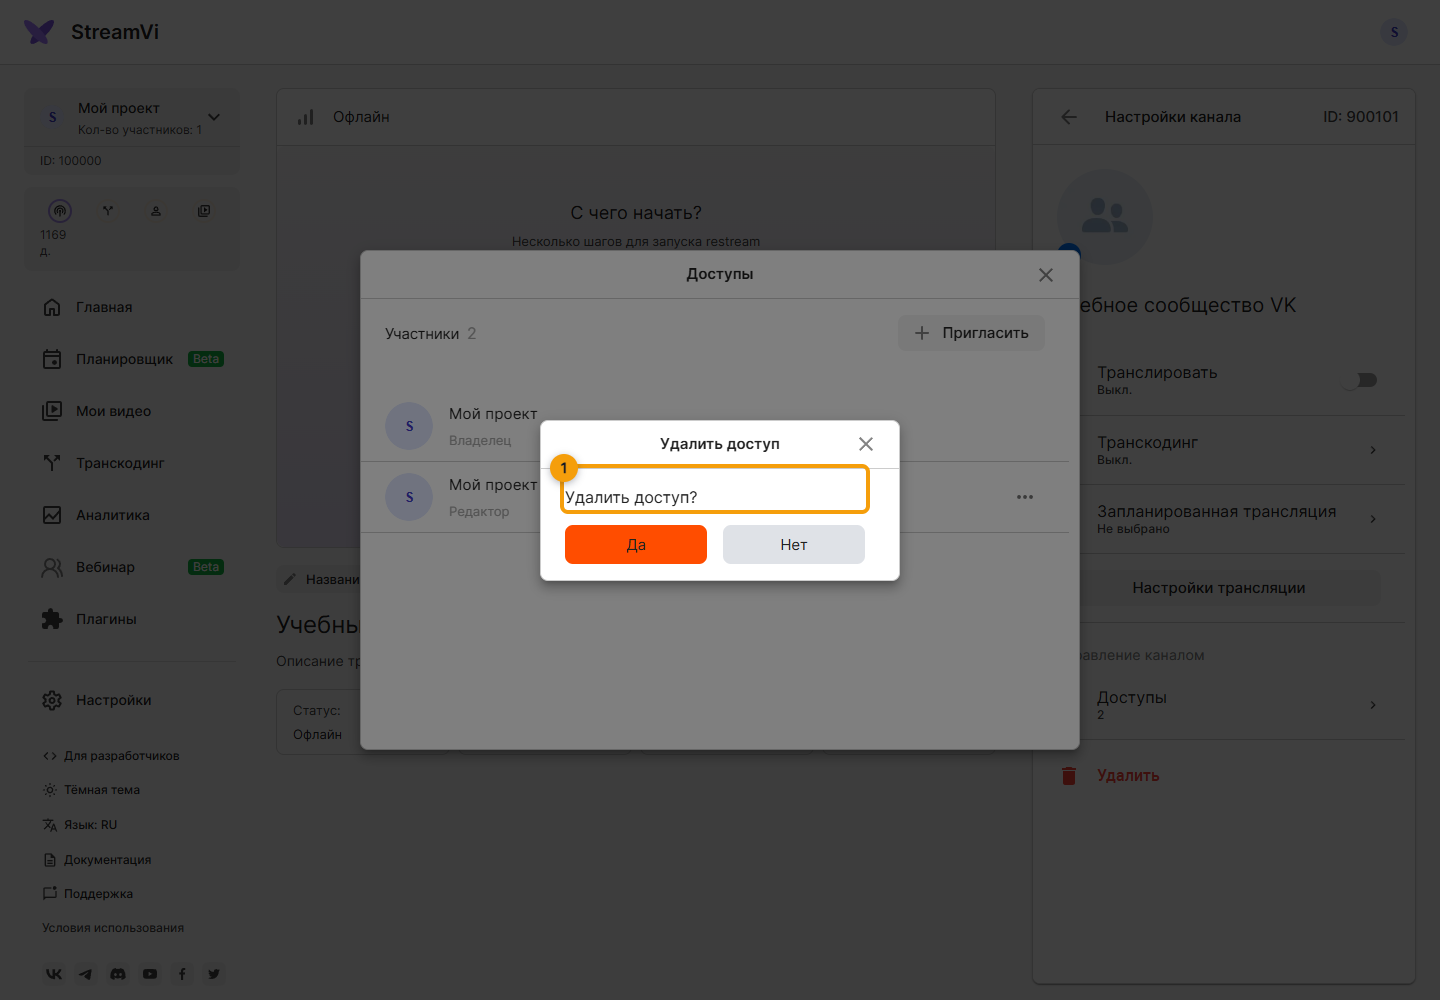Open the Язык: RU language selector
Screen dimensions: 1440x1000
point(80,825)
